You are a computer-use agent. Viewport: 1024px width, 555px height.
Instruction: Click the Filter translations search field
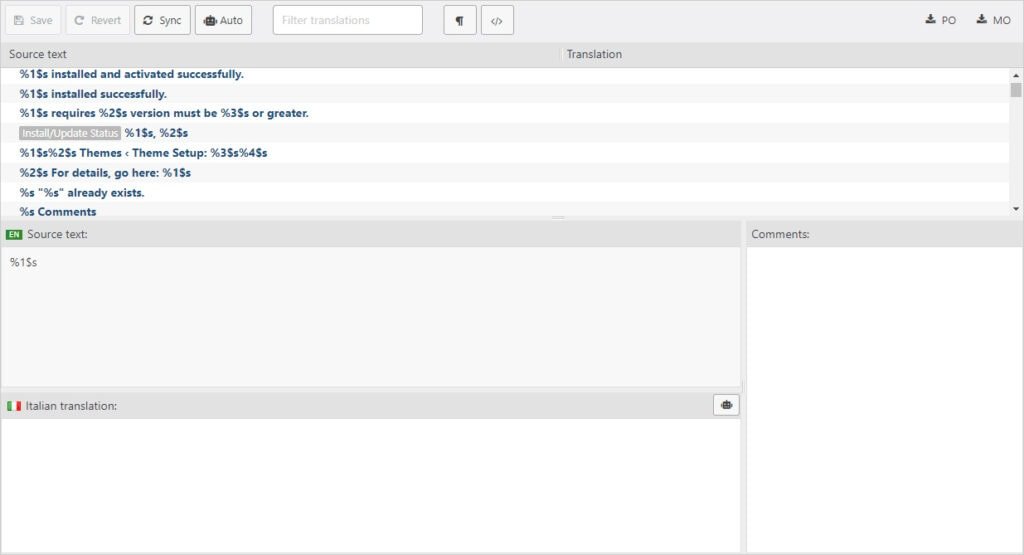coord(347,20)
